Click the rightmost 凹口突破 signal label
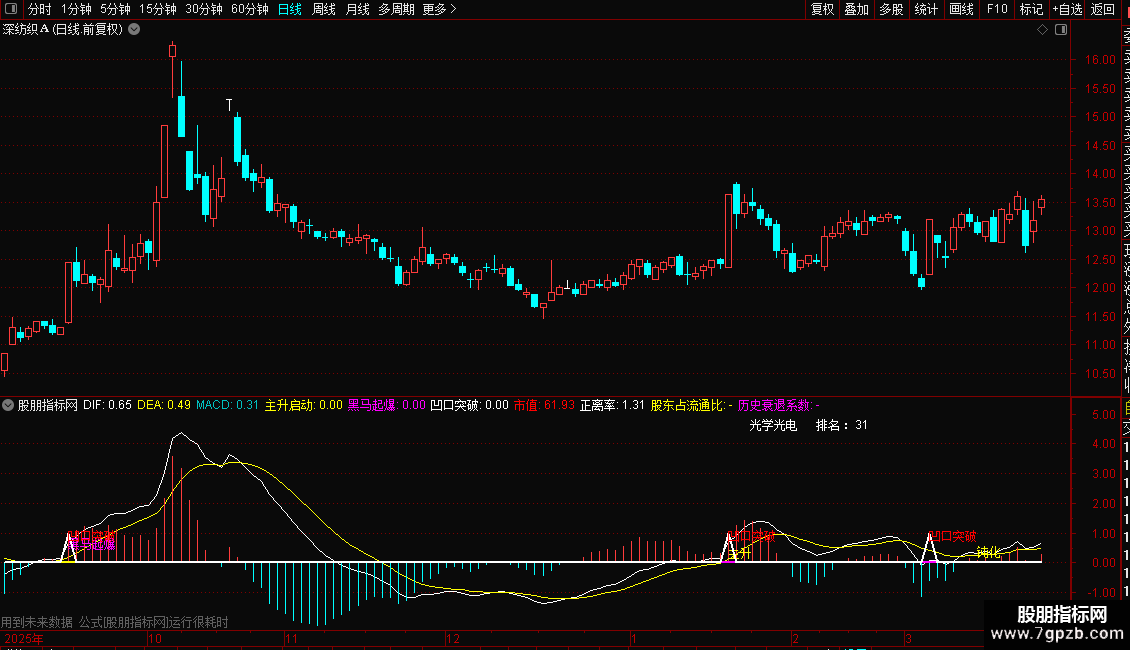This screenshot has width=1130, height=650. [x=953, y=536]
